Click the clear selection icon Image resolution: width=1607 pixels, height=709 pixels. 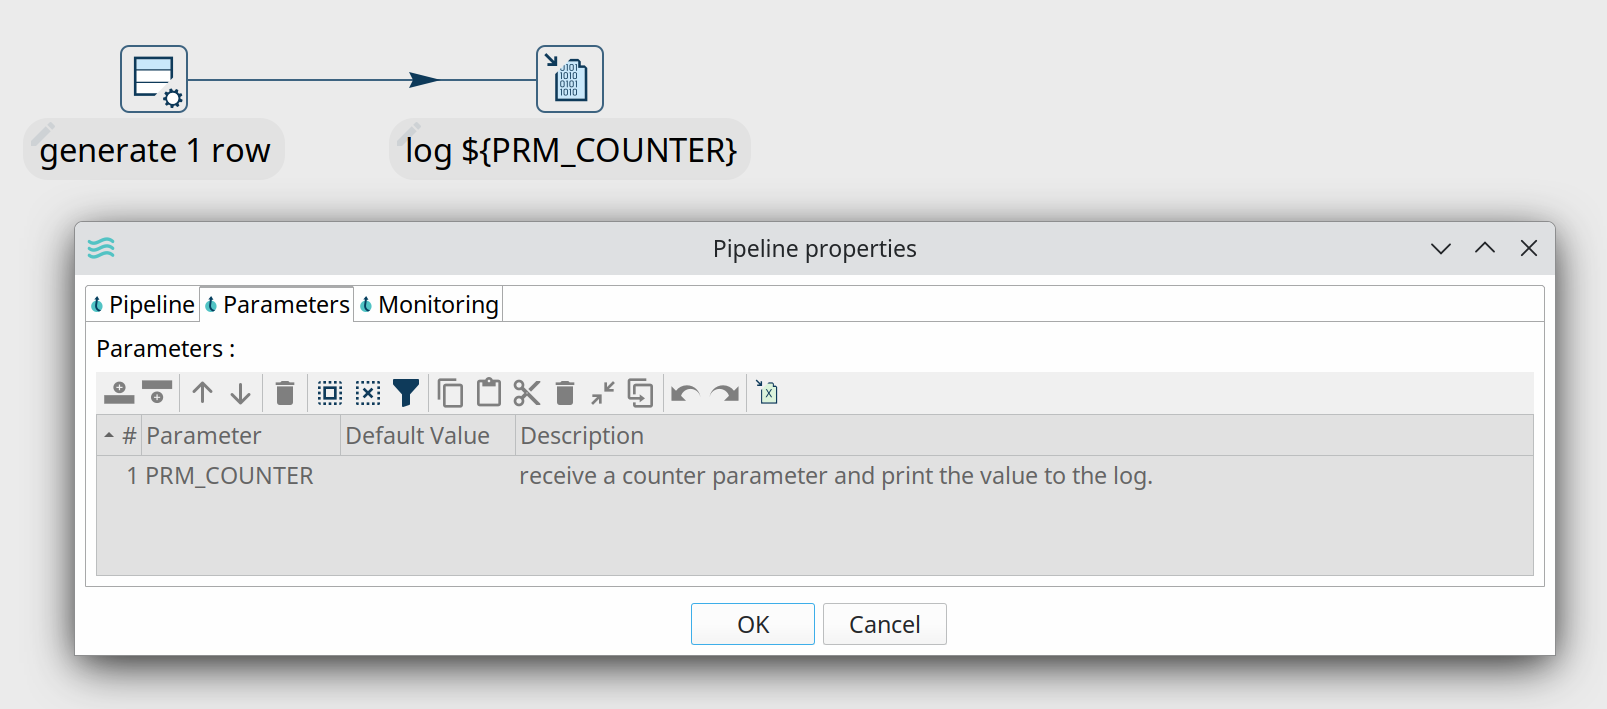click(x=368, y=393)
